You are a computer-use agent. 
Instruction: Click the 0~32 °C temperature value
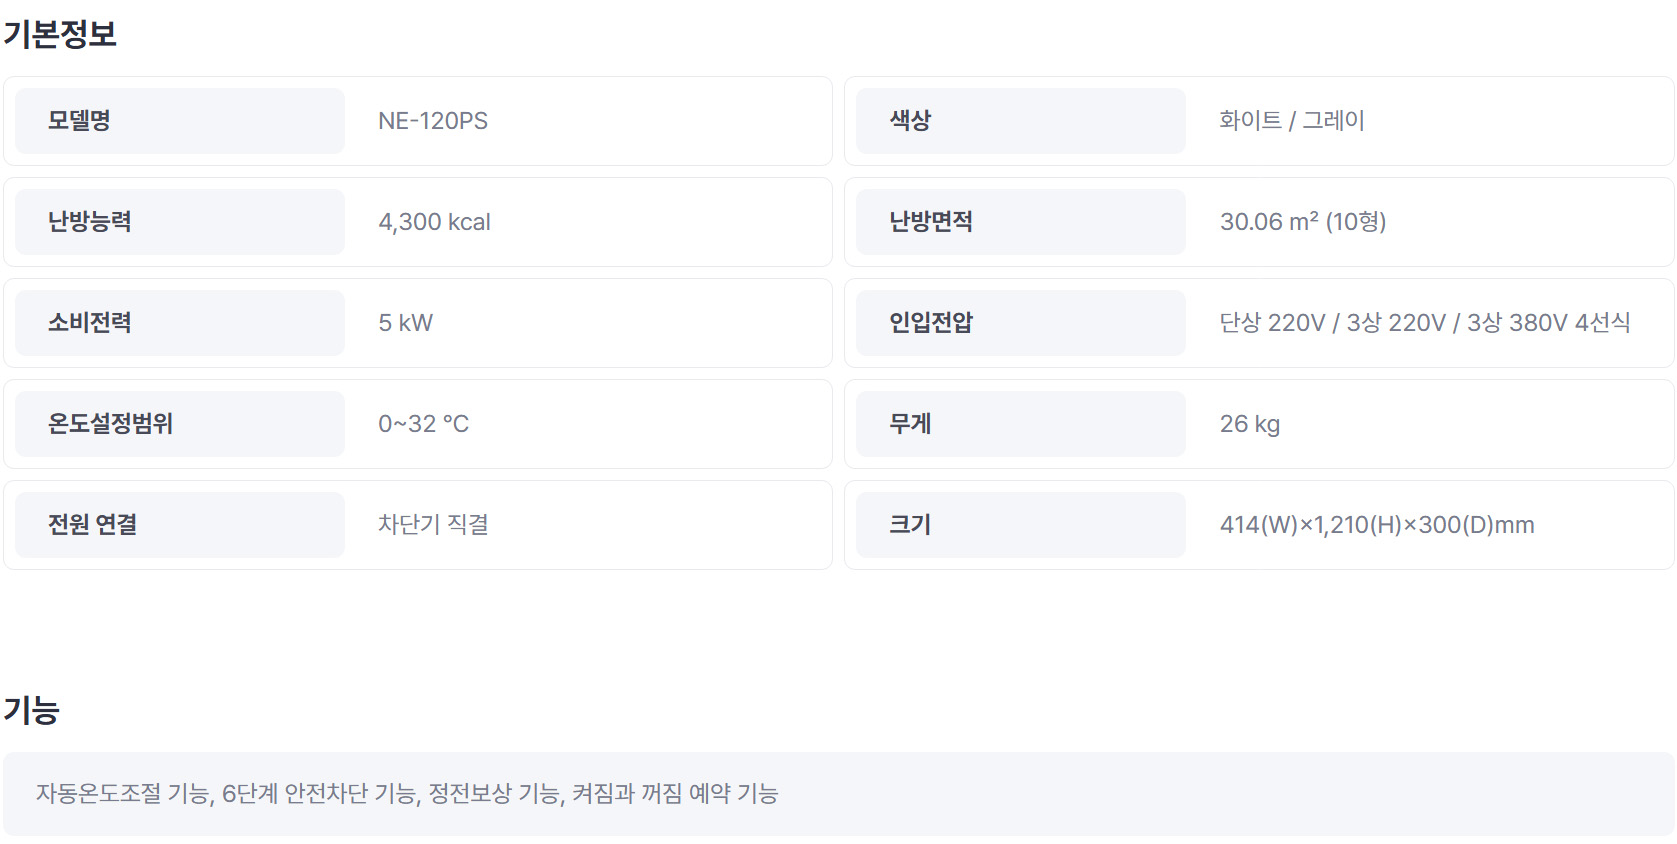tap(423, 424)
